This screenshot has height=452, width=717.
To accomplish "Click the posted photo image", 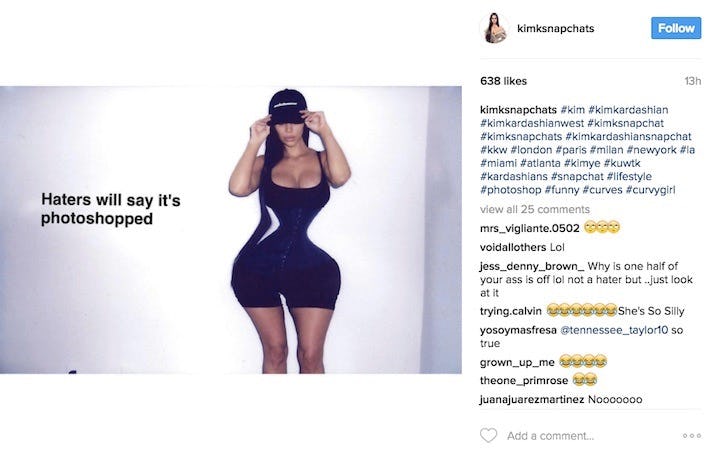I will tap(230, 230).
